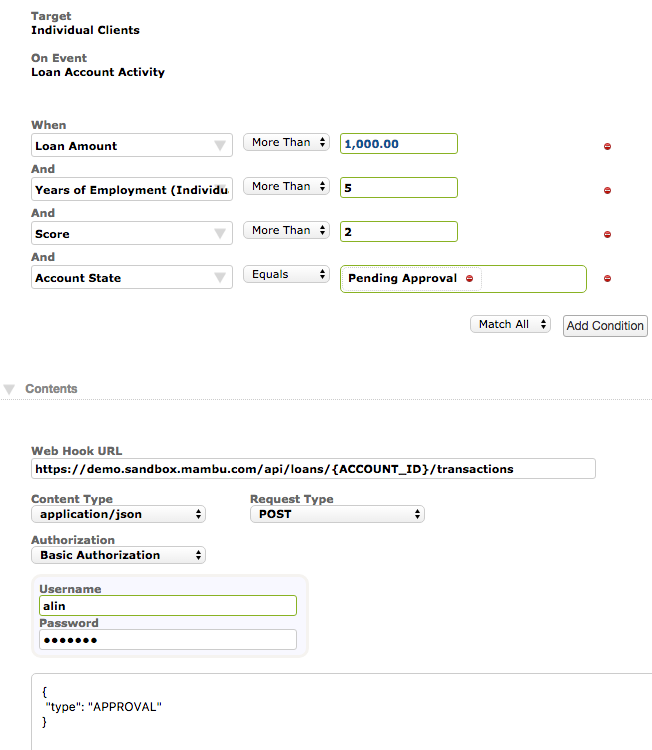The height and width of the screenshot is (750, 652).
Task: Focus the Password input field
Action: [x=168, y=640]
